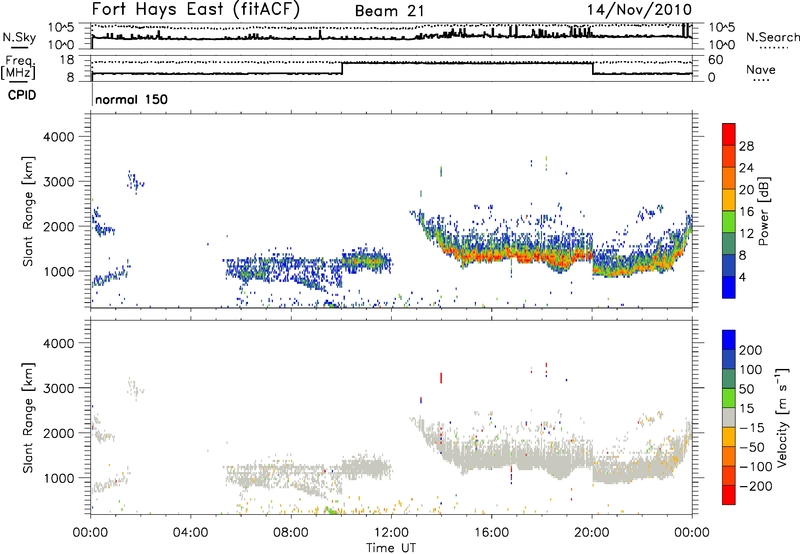Click the yellow-orange segment beside Power value 16

point(729,200)
